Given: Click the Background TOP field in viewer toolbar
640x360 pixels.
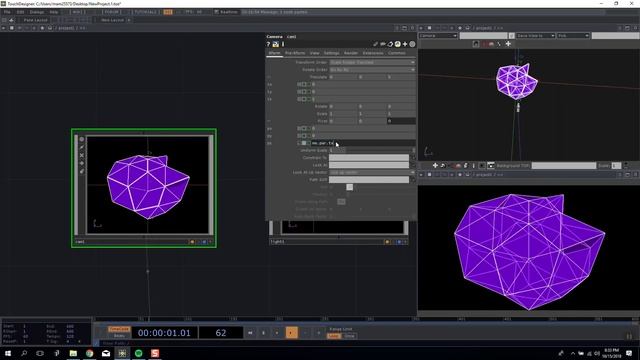Looking at the screenshot, I should [564, 165].
